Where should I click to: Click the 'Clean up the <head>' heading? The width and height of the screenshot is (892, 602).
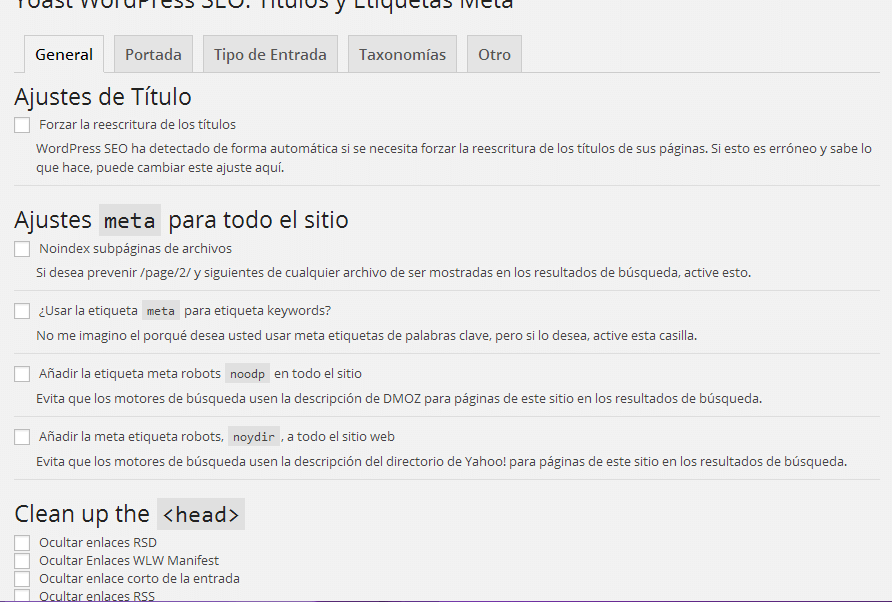pyautogui.click(x=130, y=514)
